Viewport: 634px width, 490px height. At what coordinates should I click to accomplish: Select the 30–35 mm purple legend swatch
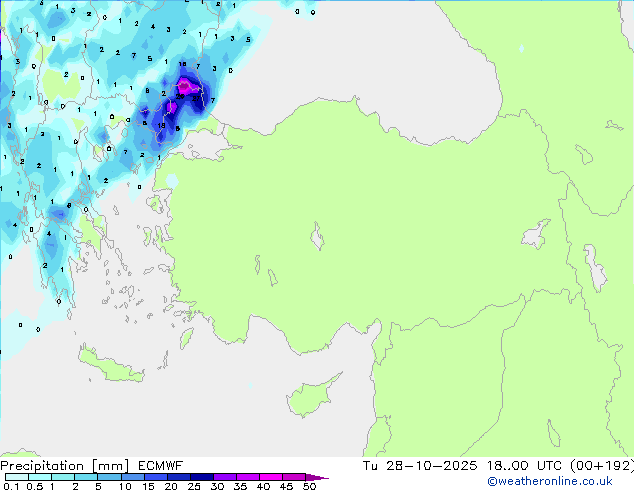pos(224,477)
